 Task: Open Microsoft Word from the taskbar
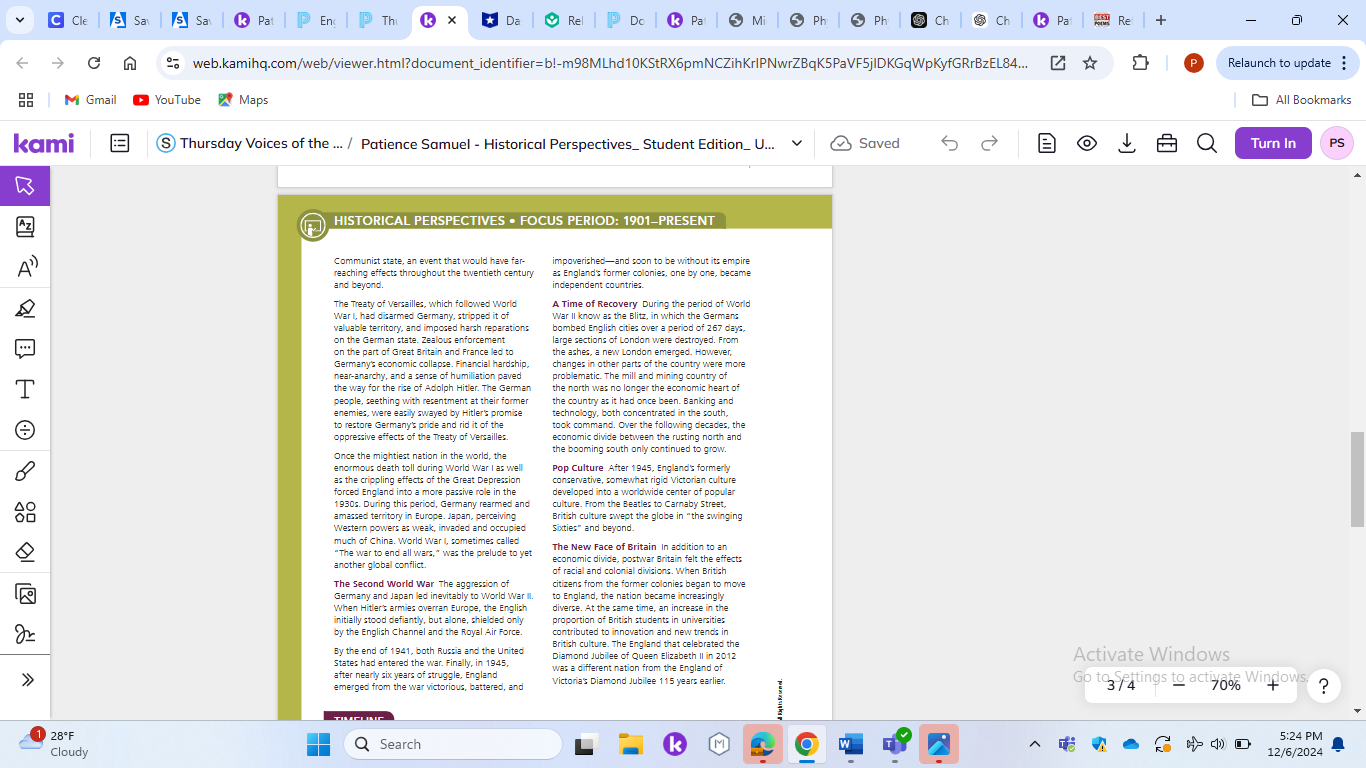[851, 744]
